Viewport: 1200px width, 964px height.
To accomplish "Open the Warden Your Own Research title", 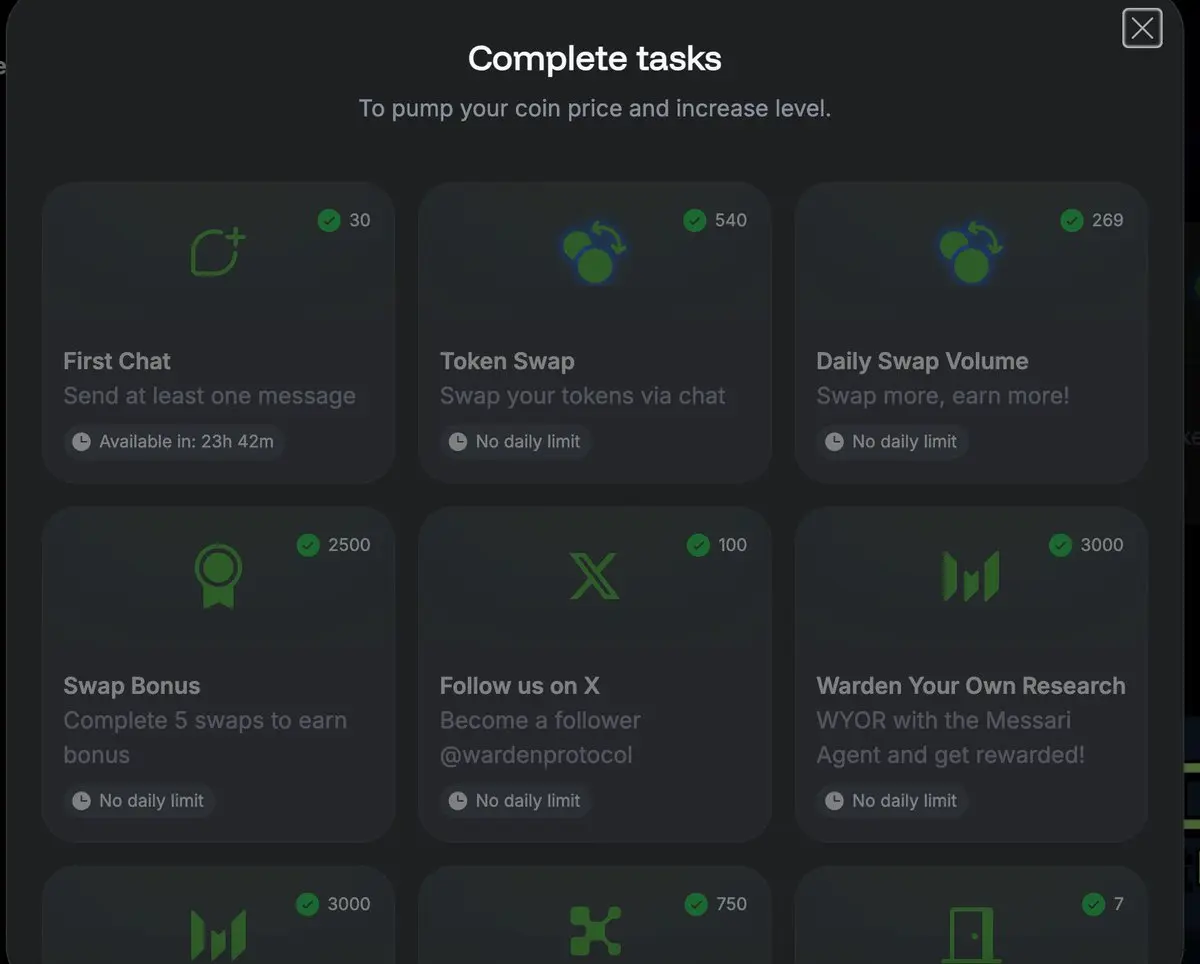I will [971, 686].
